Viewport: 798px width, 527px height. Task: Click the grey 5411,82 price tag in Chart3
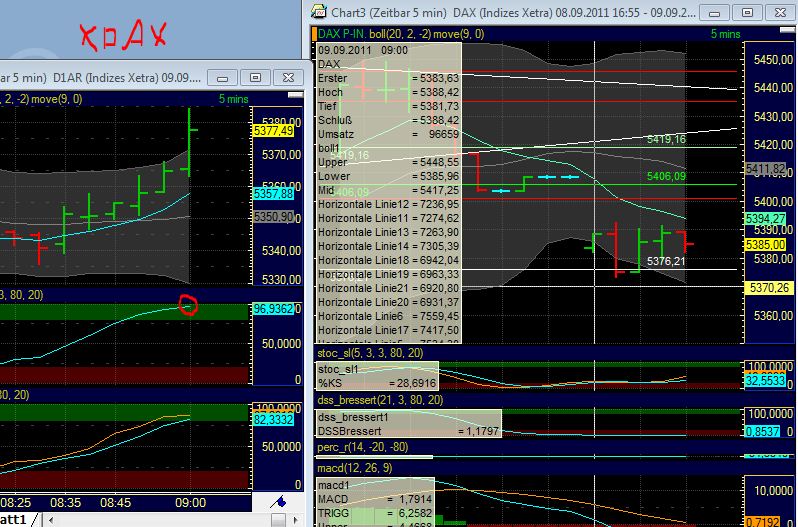click(765, 169)
